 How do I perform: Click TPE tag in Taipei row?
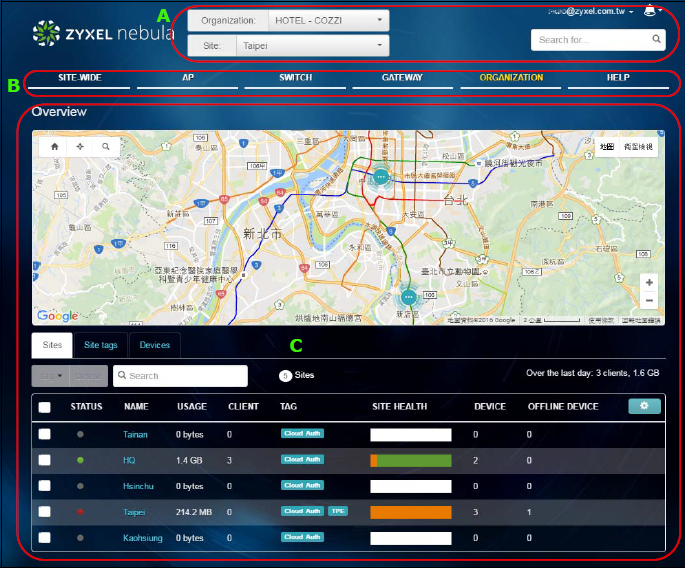[x=338, y=511]
